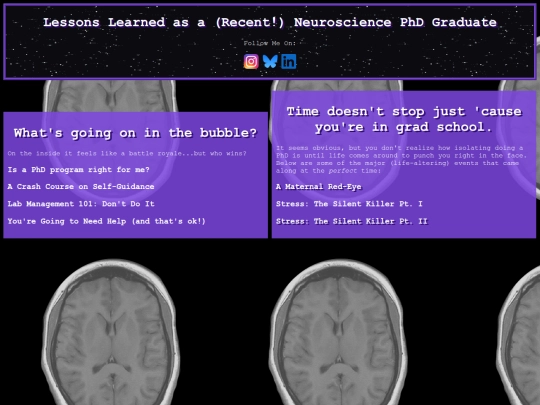Open 'Lab Management 101: Don't Do It'

click(x=81, y=204)
